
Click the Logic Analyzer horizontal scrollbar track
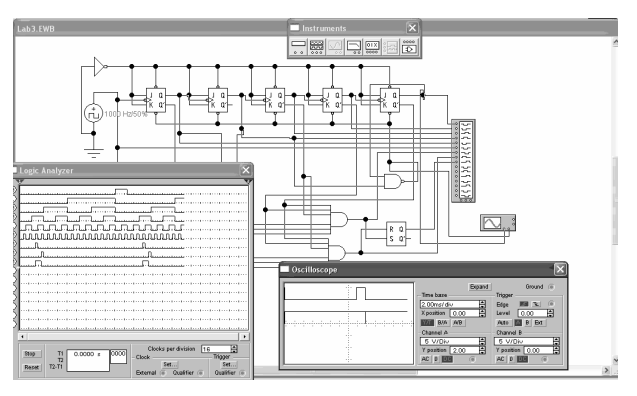tap(133, 336)
